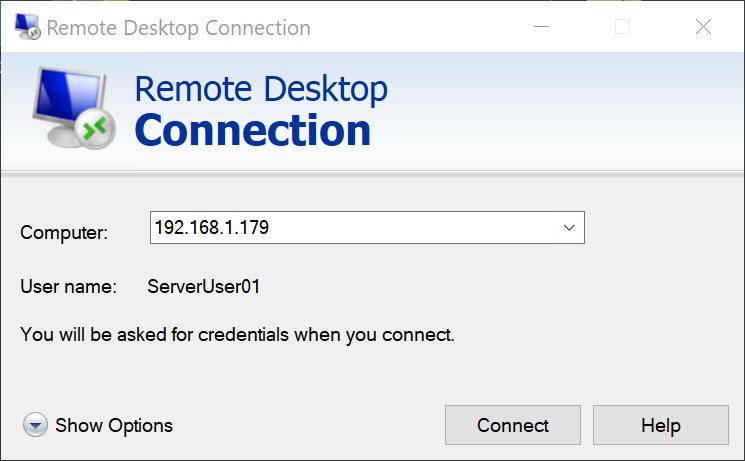
Task: Click the ServerUser01 user name text
Action: (203, 287)
